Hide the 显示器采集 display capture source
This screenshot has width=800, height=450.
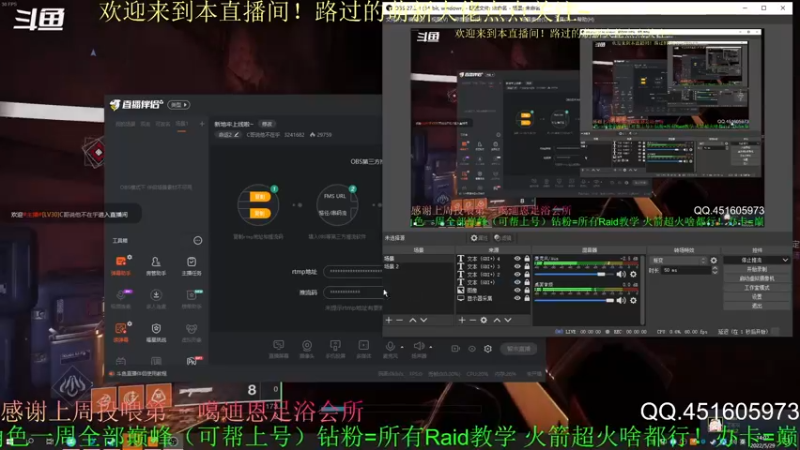click(x=517, y=298)
